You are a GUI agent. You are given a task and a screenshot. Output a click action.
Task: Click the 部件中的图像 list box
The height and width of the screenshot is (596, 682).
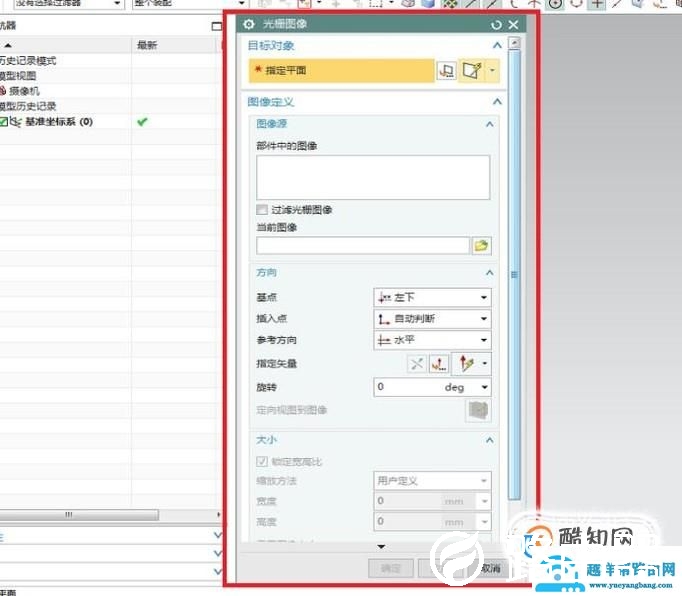click(373, 177)
